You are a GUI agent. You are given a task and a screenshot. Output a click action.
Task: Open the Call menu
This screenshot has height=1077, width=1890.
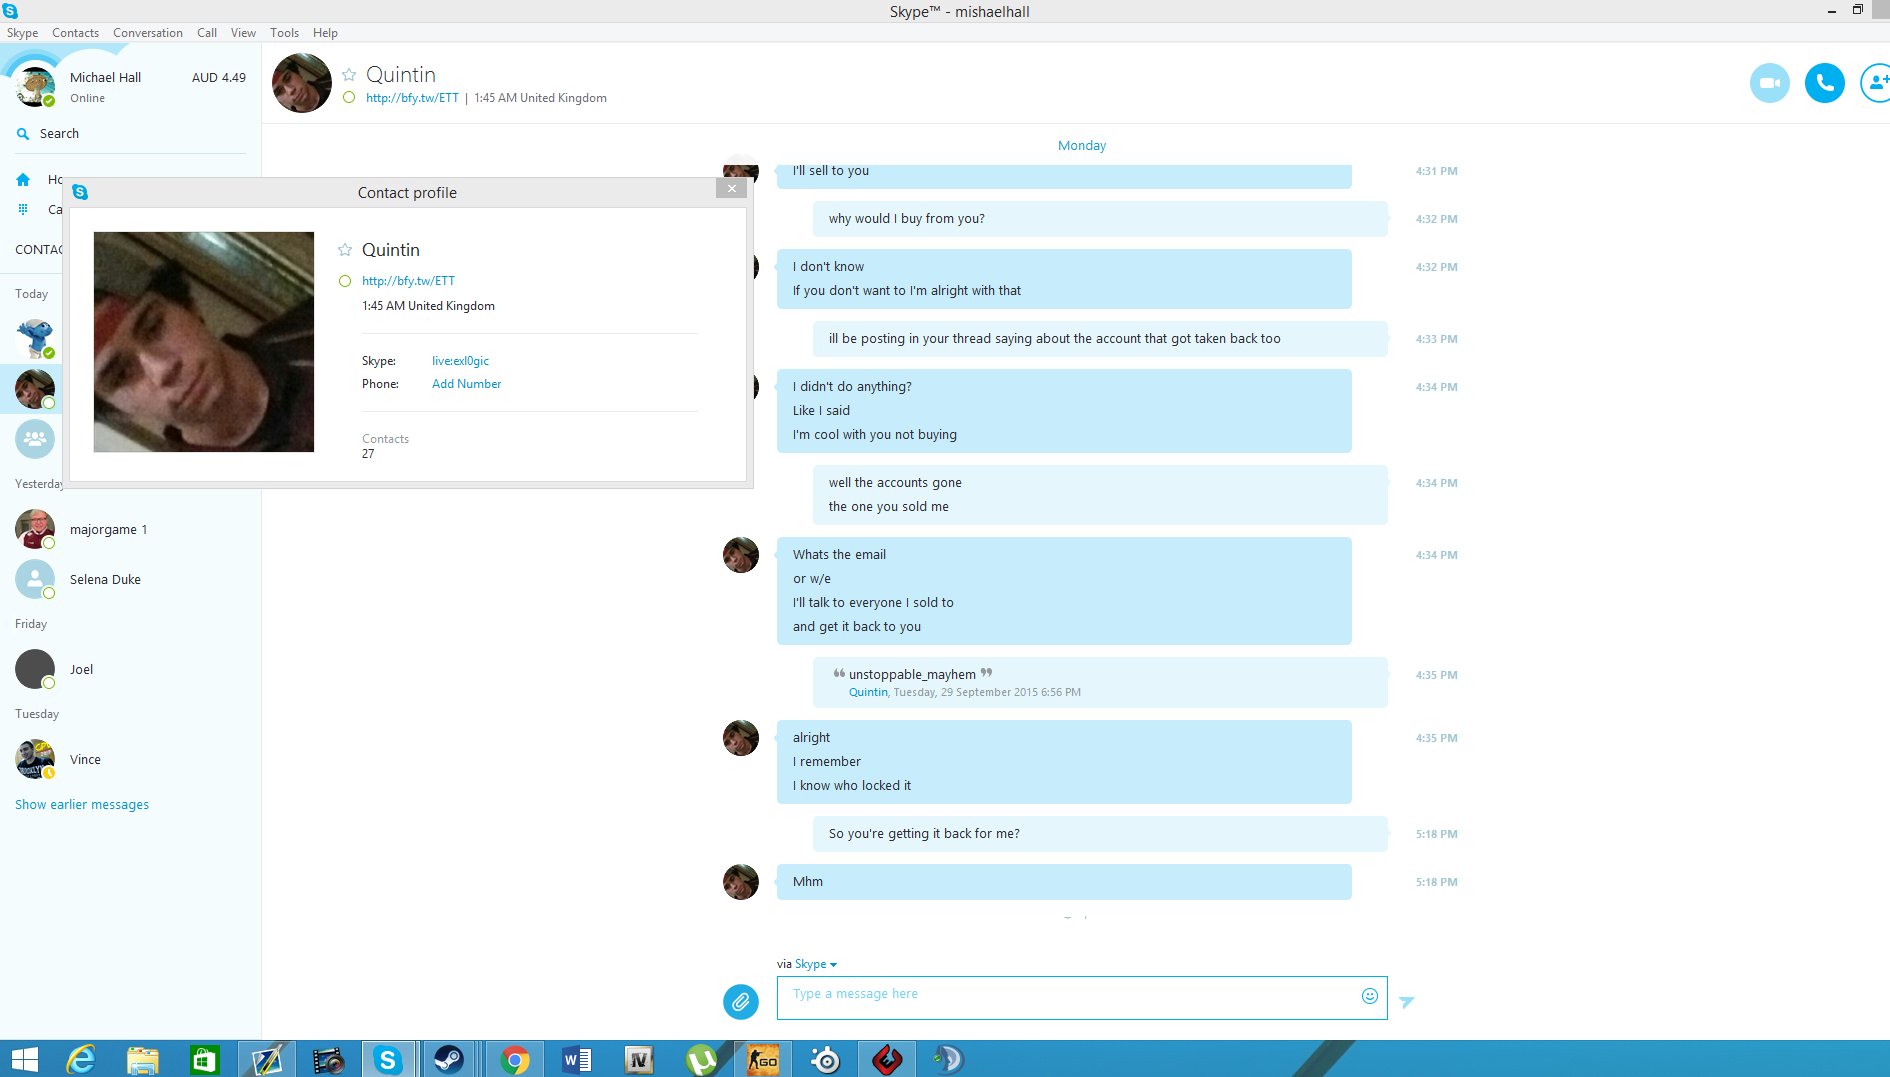pos(207,33)
